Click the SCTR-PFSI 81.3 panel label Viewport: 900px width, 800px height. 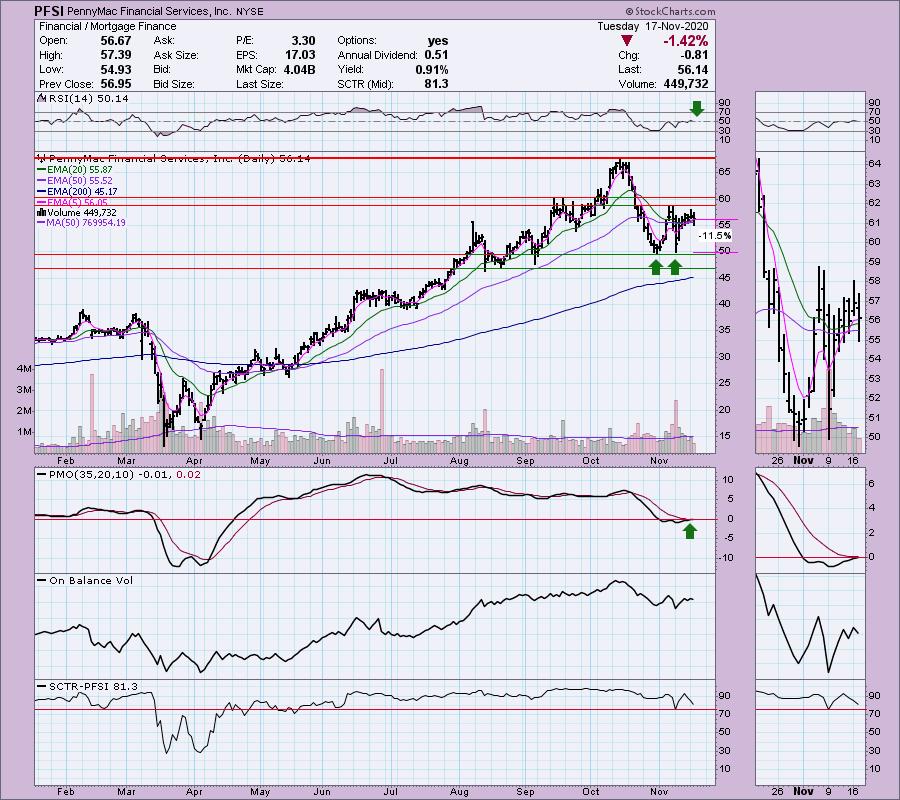(88, 686)
